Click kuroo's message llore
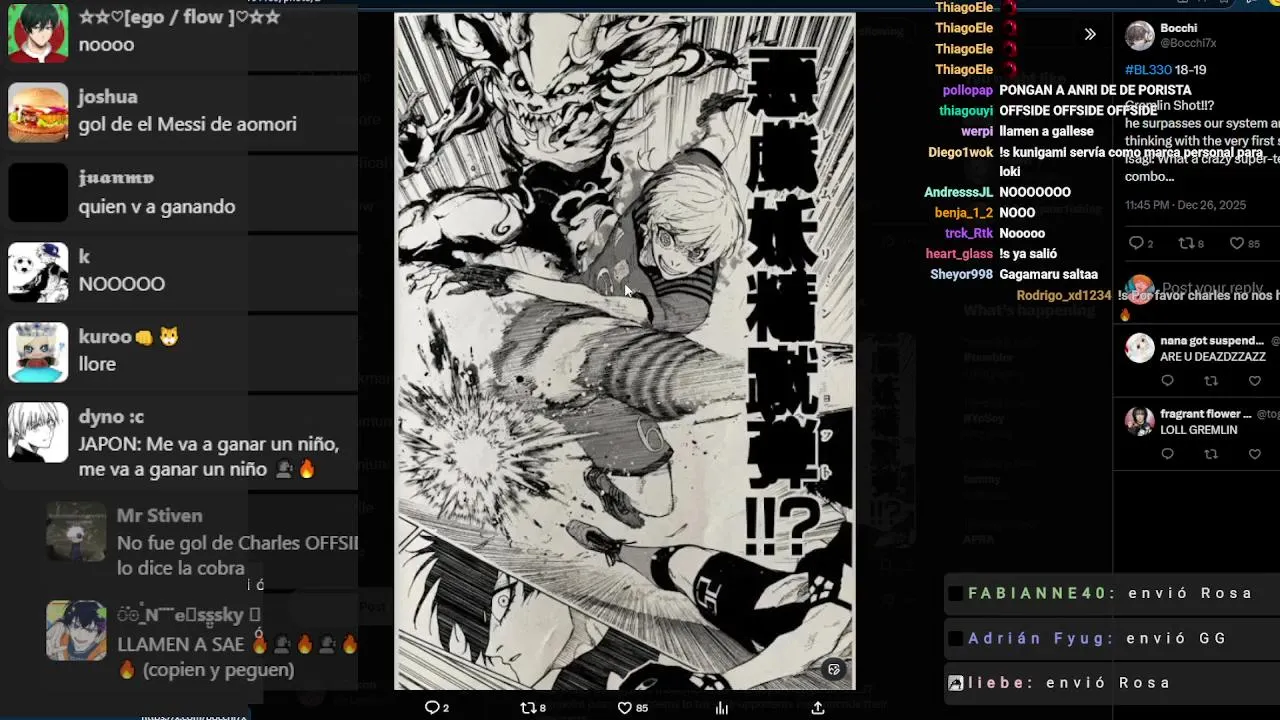The height and width of the screenshot is (720, 1280). pyautogui.click(x=97, y=364)
